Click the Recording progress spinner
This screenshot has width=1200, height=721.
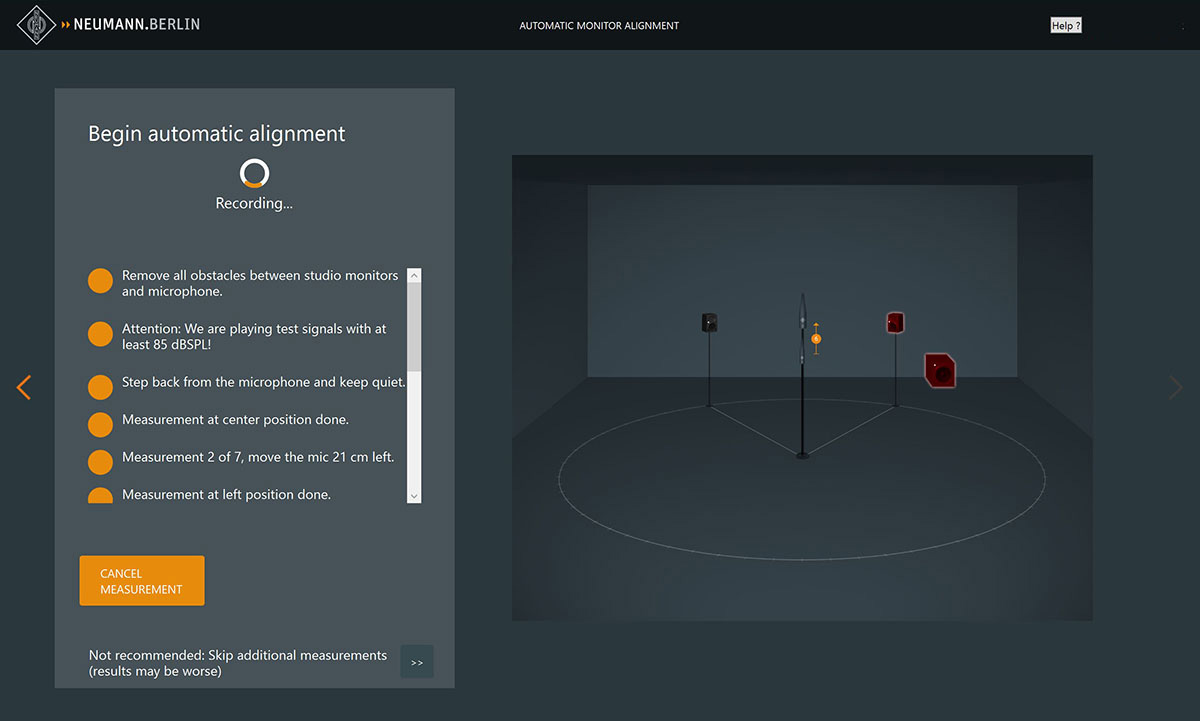[254, 173]
